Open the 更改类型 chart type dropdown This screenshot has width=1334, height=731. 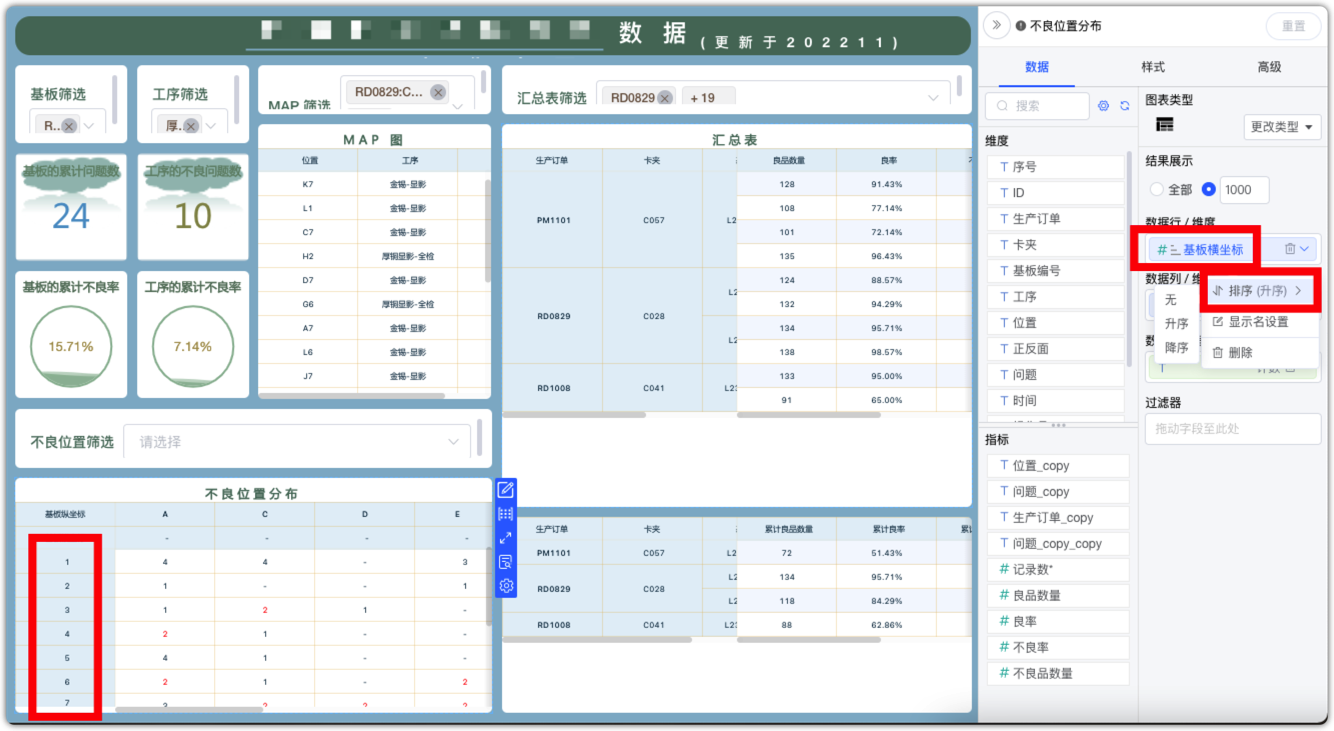(1281, 128)
